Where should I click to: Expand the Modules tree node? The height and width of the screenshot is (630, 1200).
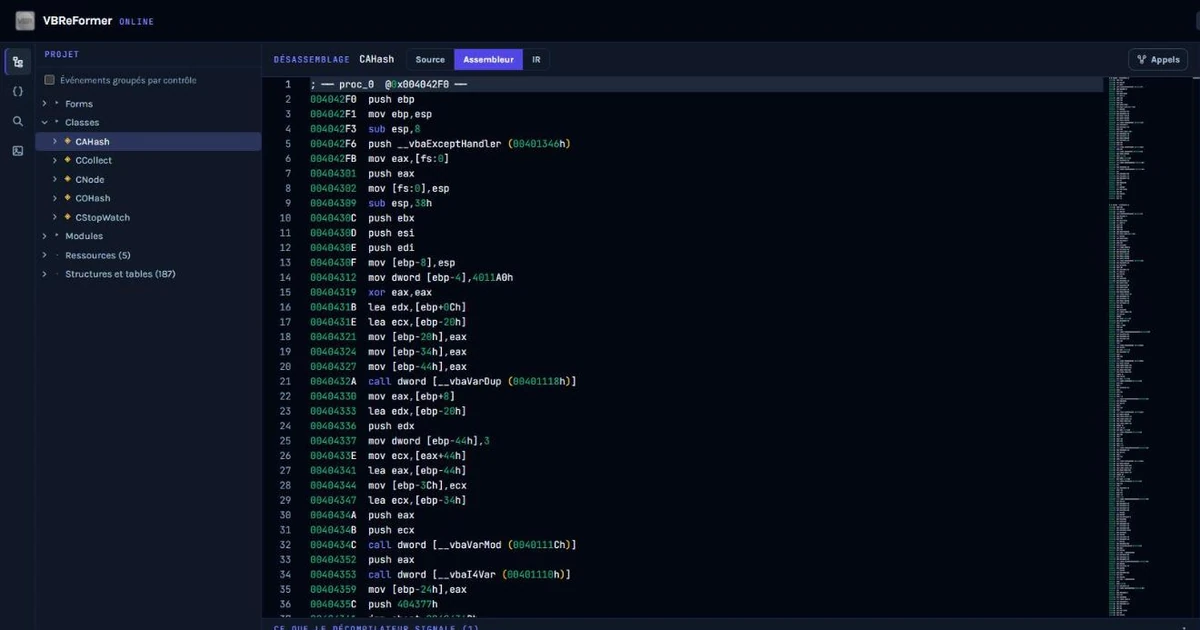point(44,236)
